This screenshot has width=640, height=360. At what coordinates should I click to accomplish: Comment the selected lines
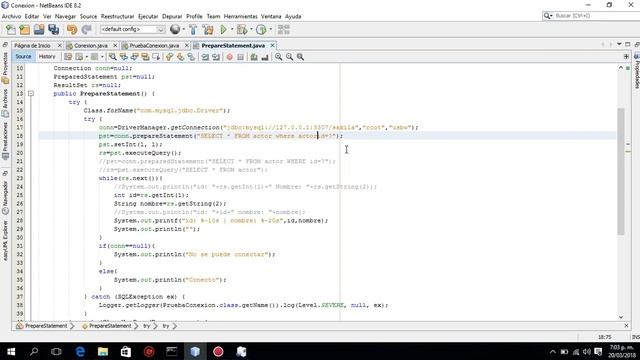[254, 57]
